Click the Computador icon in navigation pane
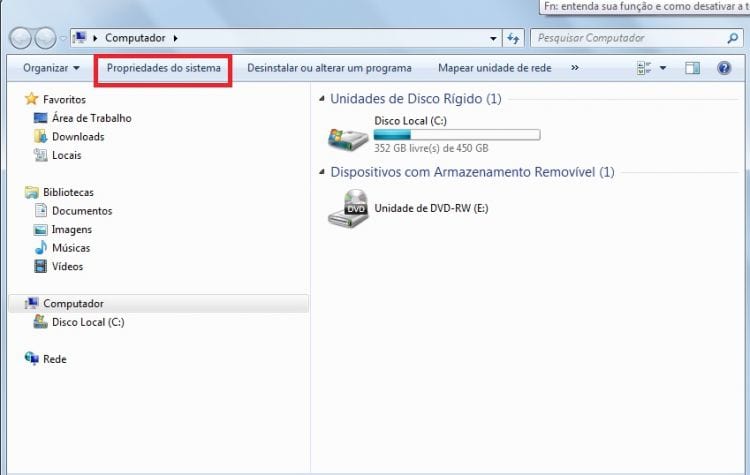Screen dimensions: 750x475 tap(32, 303)
